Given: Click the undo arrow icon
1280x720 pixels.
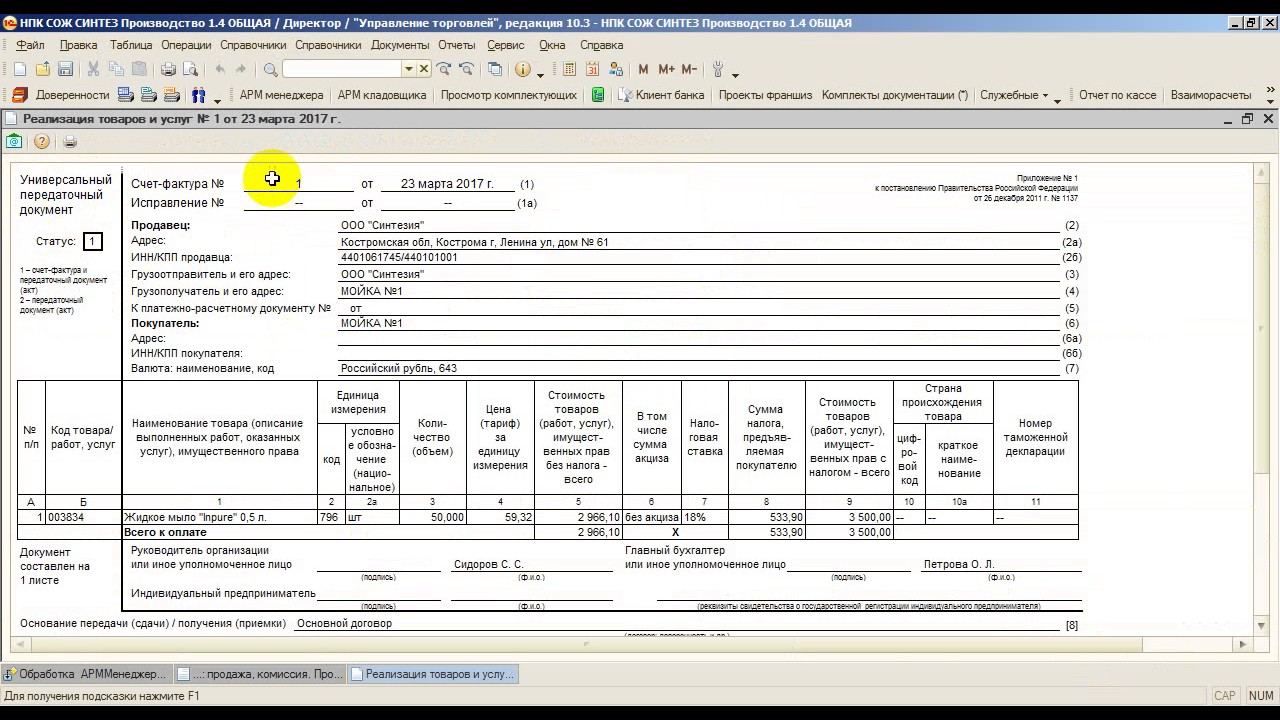Looking at the screenshot, I should pos(219,69).
